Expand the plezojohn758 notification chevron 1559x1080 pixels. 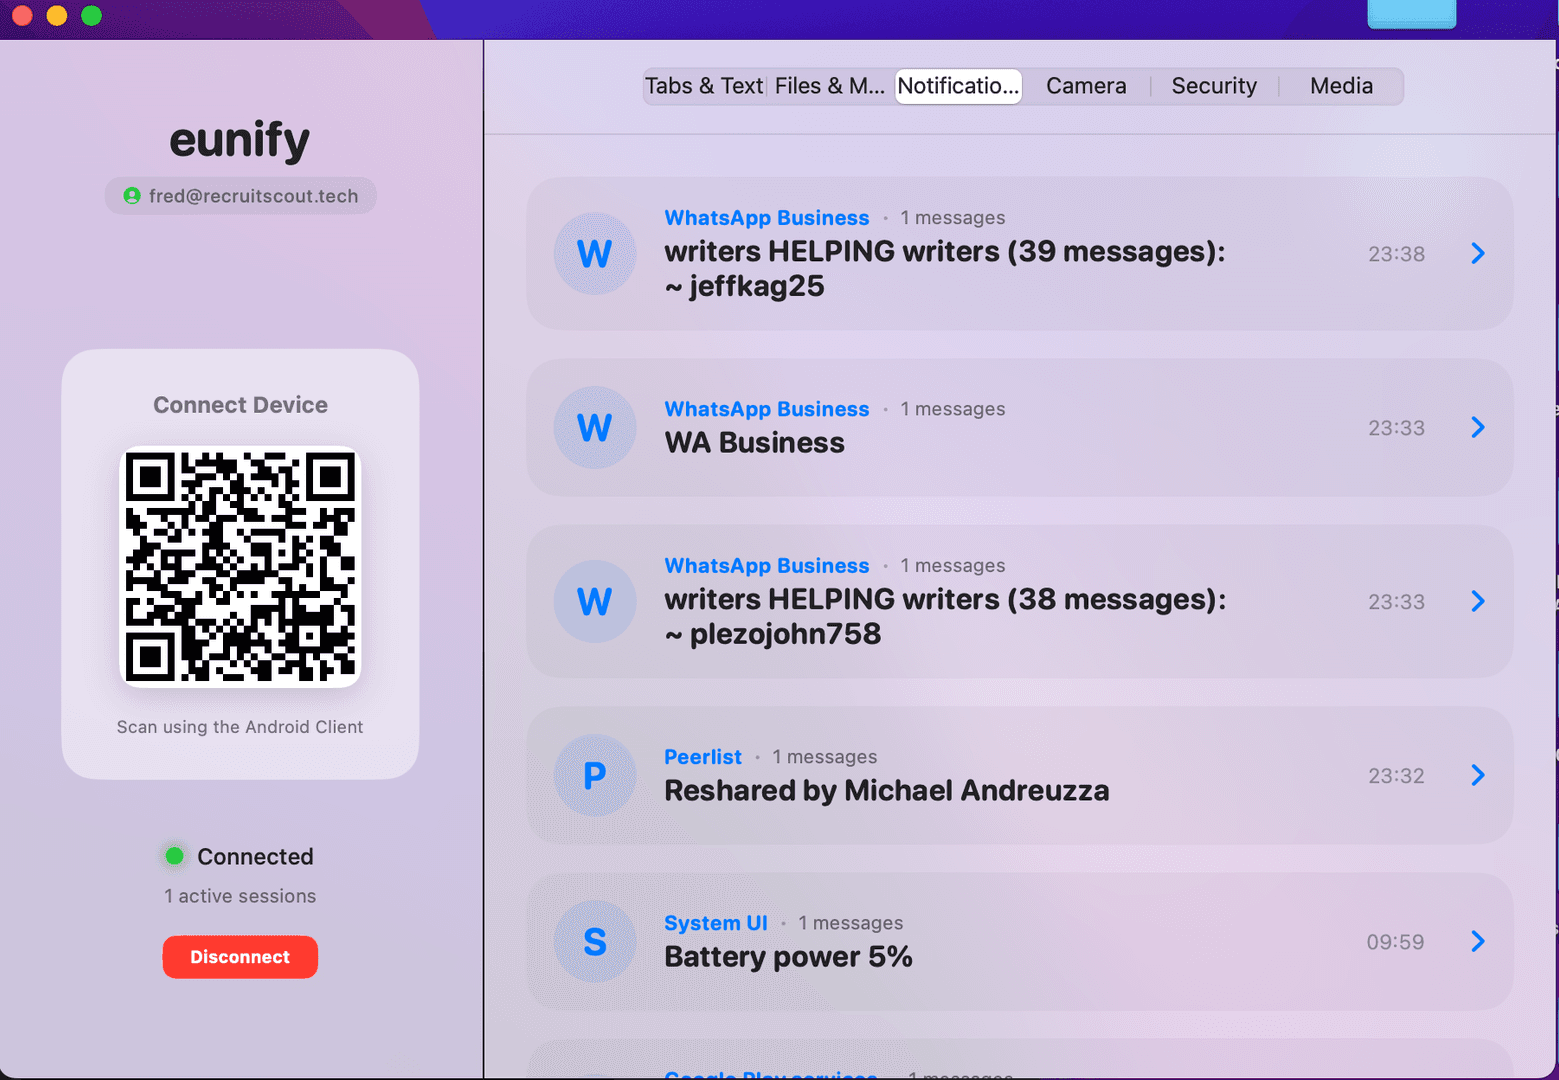pos(1478,602)
